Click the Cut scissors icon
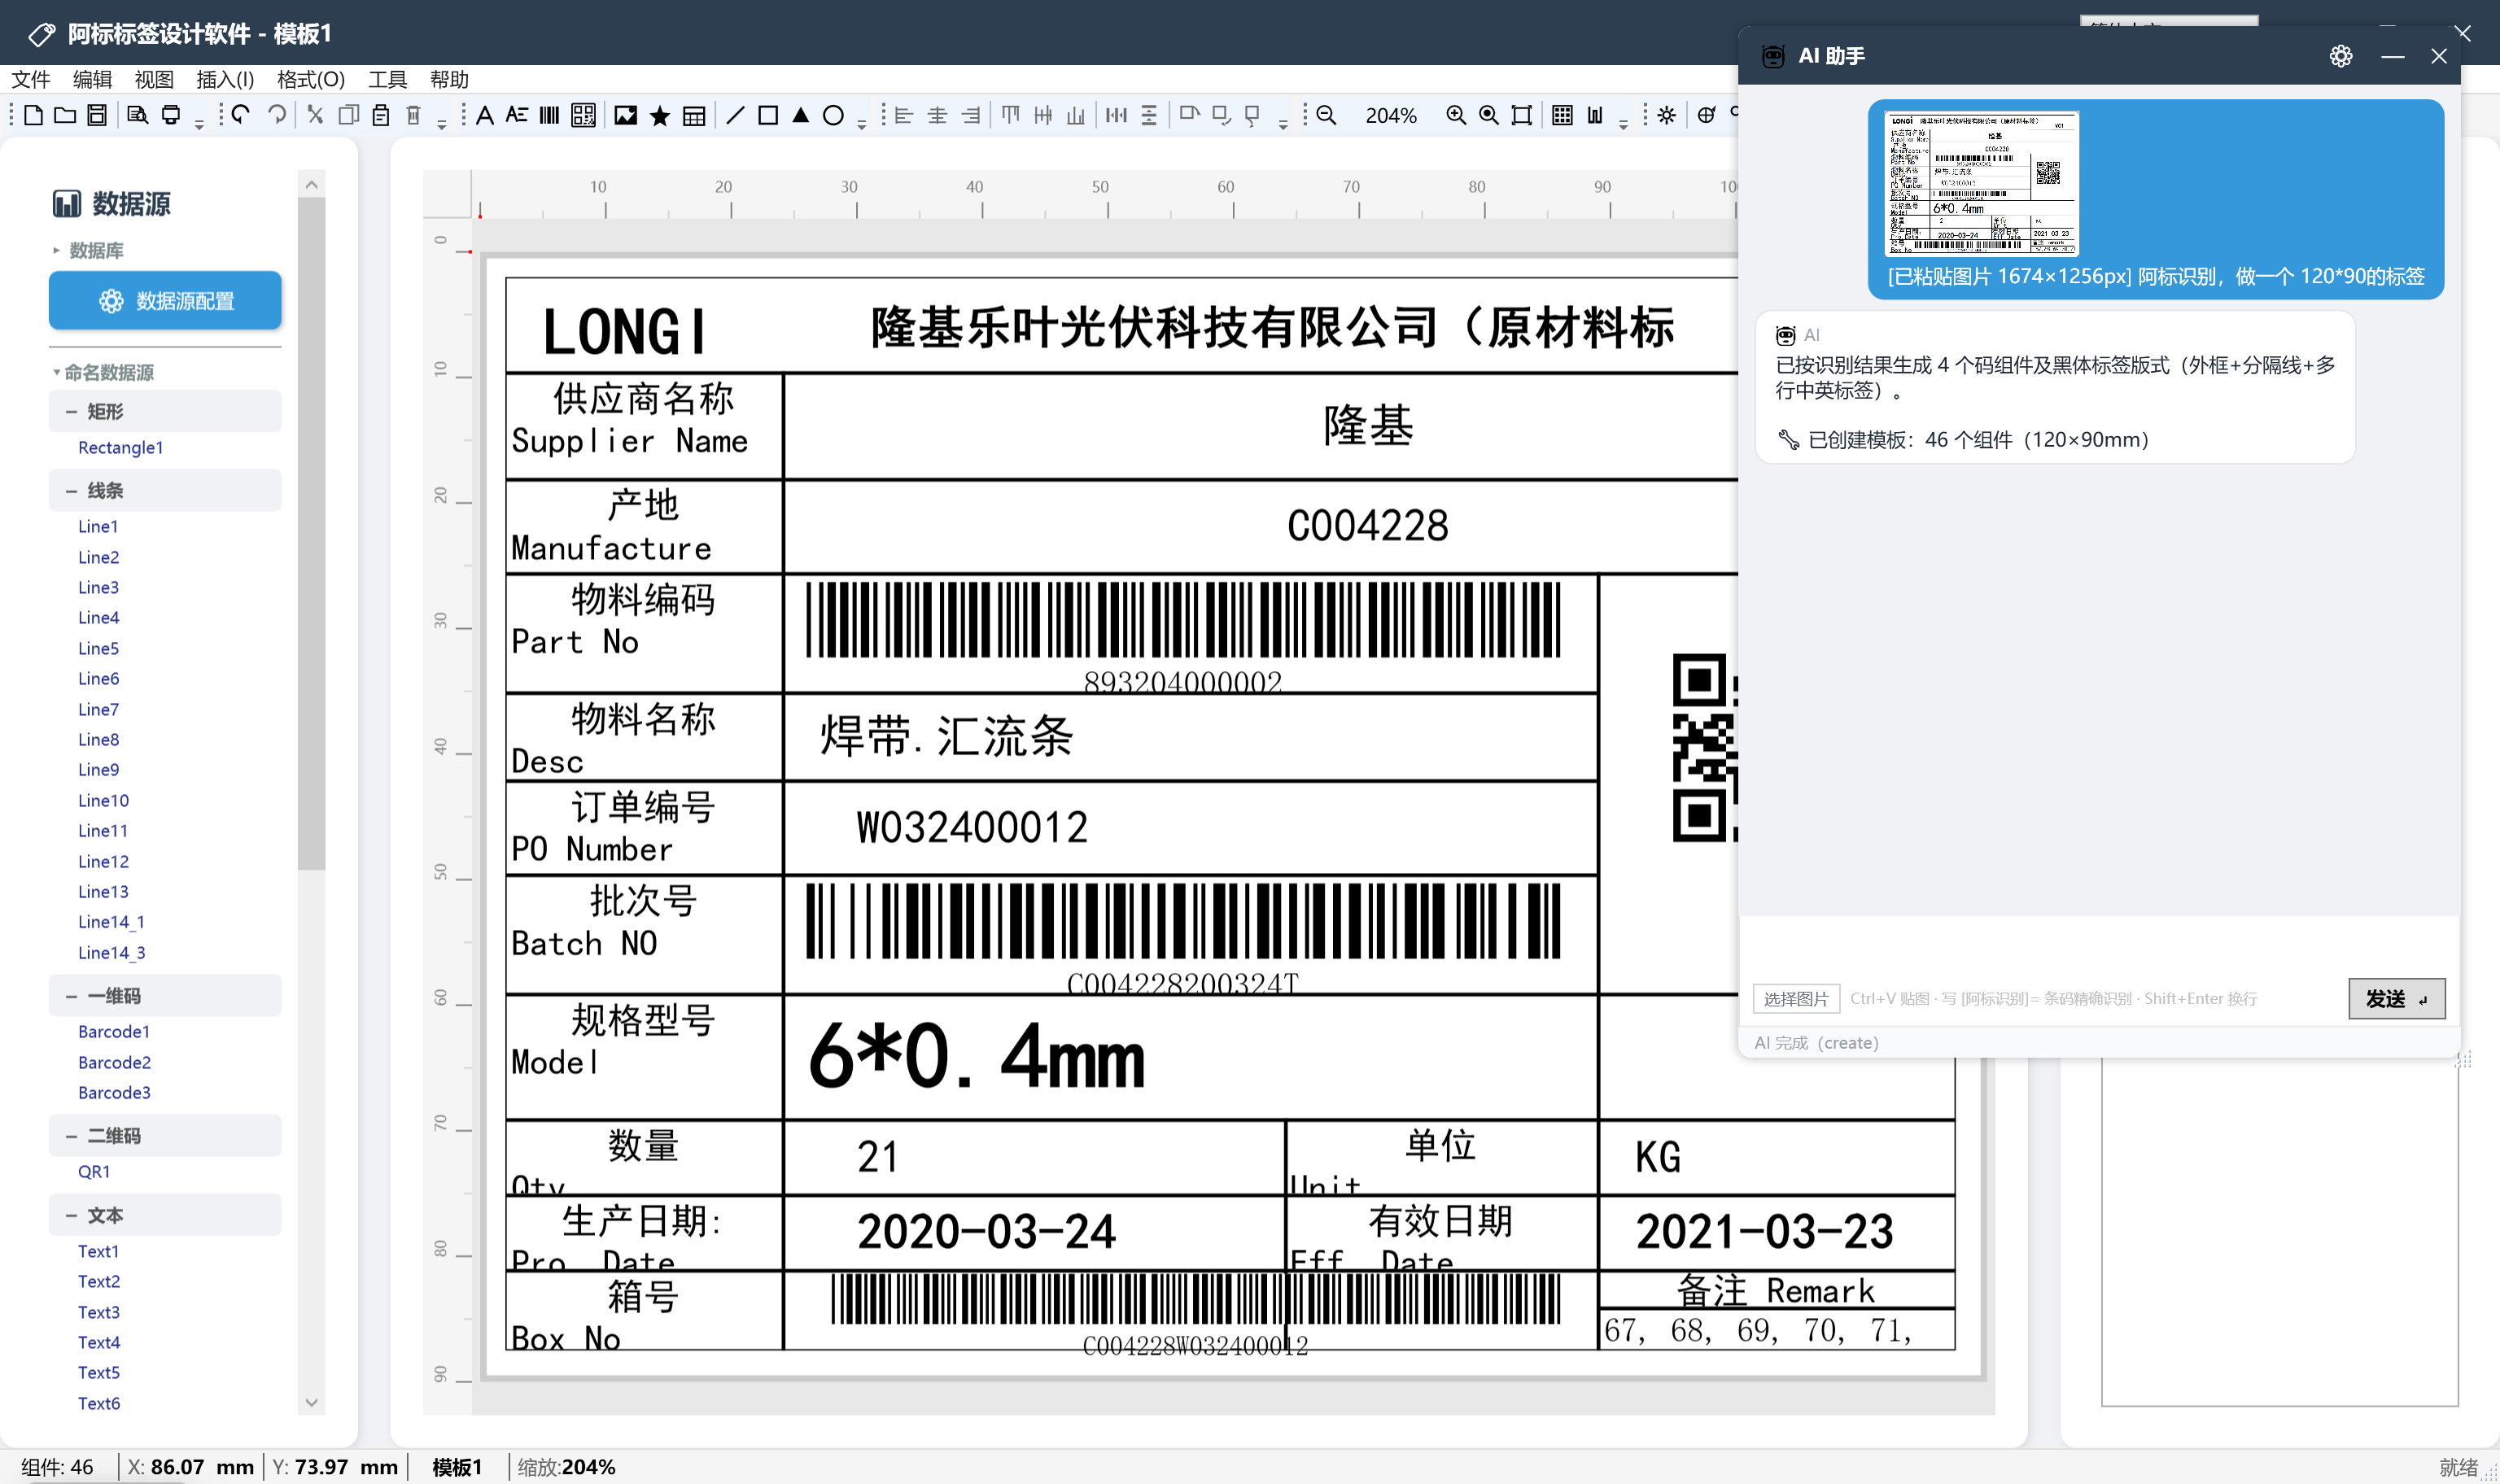Image resolution: width=2500 pixels, height=1484 pixels. [x=315, y=115]
